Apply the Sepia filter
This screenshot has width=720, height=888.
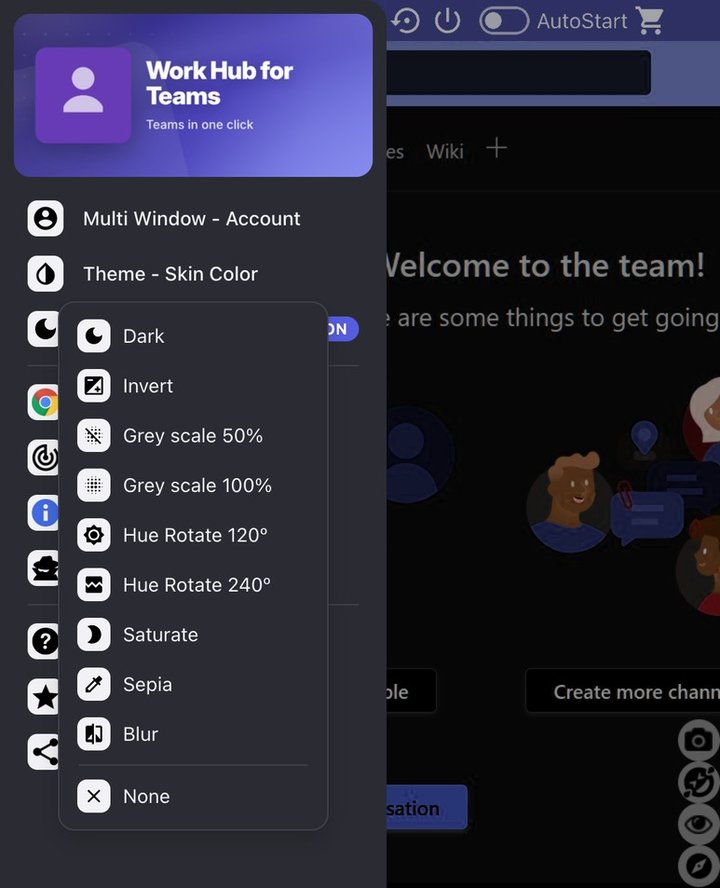click(x=193, y=685)
